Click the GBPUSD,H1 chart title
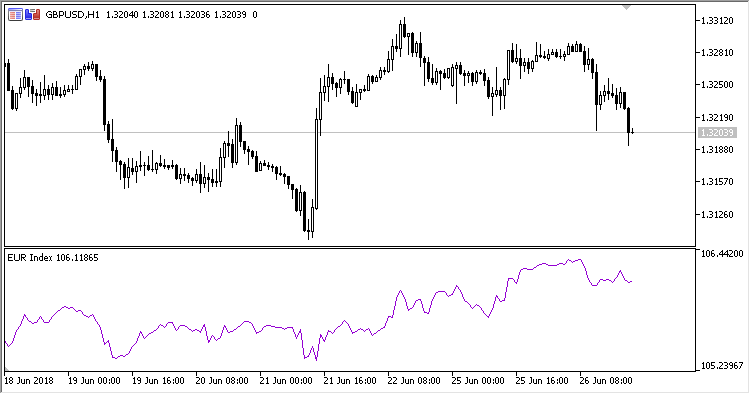 [73, 15]
